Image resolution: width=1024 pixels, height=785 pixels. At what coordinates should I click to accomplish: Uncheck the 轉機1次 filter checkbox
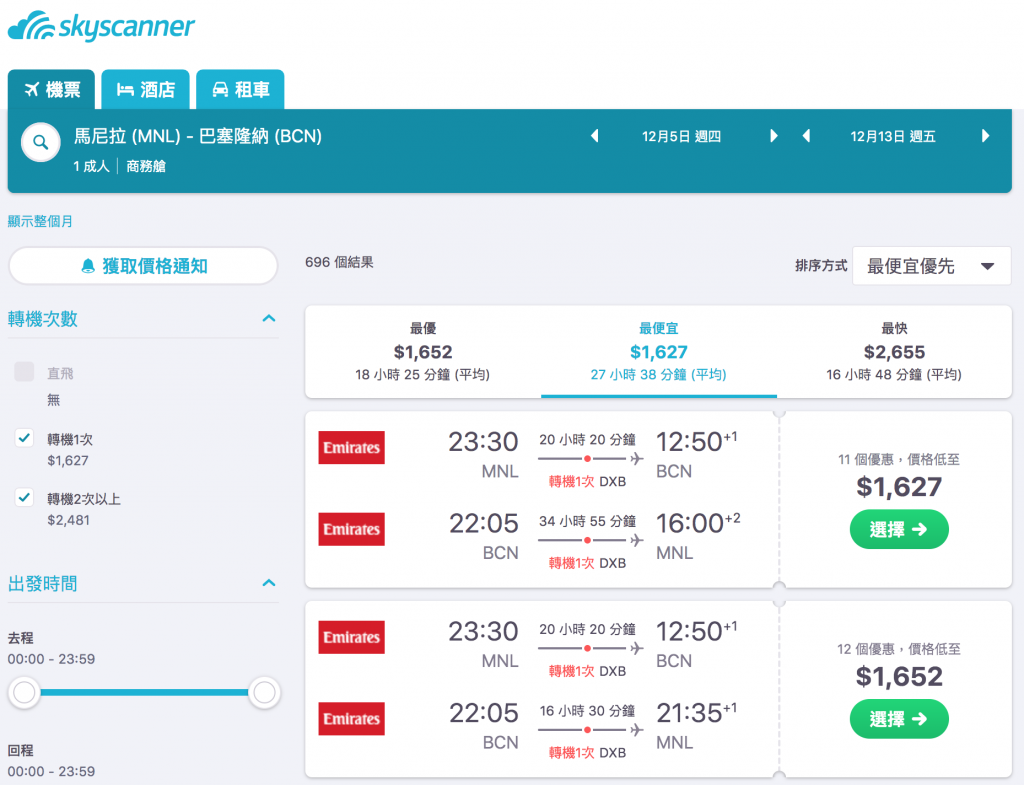pos(24,438)
